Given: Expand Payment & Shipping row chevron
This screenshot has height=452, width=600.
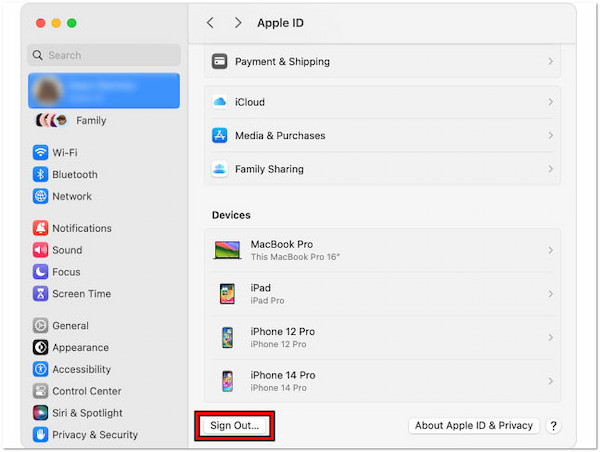Looking at the screenshot, I should [x=551, y=61].
